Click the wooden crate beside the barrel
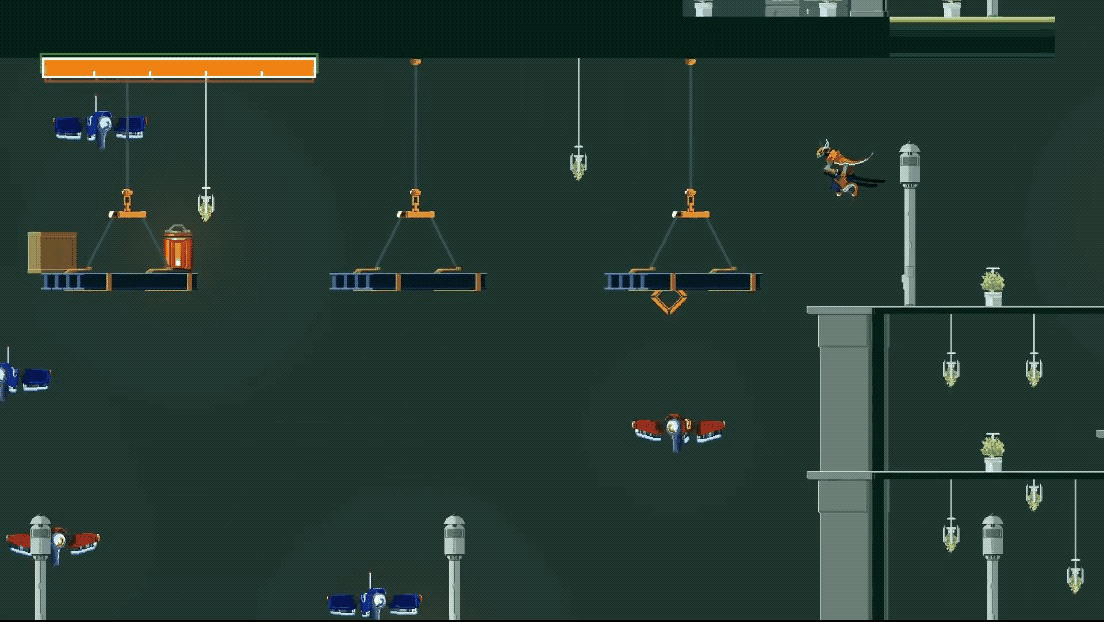This screenshot has height=622, width=1104. click(52, 252)
